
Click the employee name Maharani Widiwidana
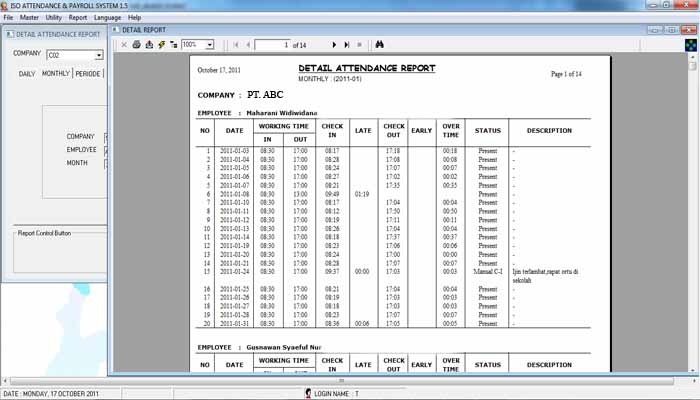tap(282, 113)
